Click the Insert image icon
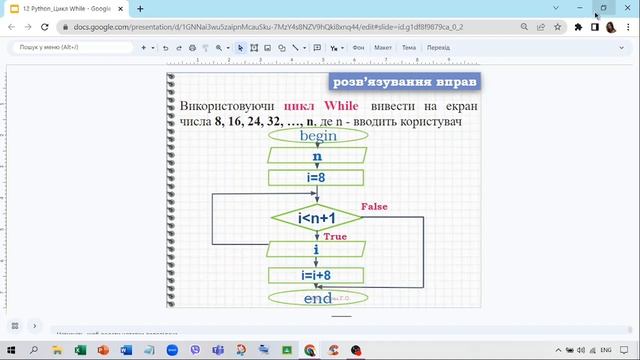The image size is (640, 360). (x=267, y=48)
